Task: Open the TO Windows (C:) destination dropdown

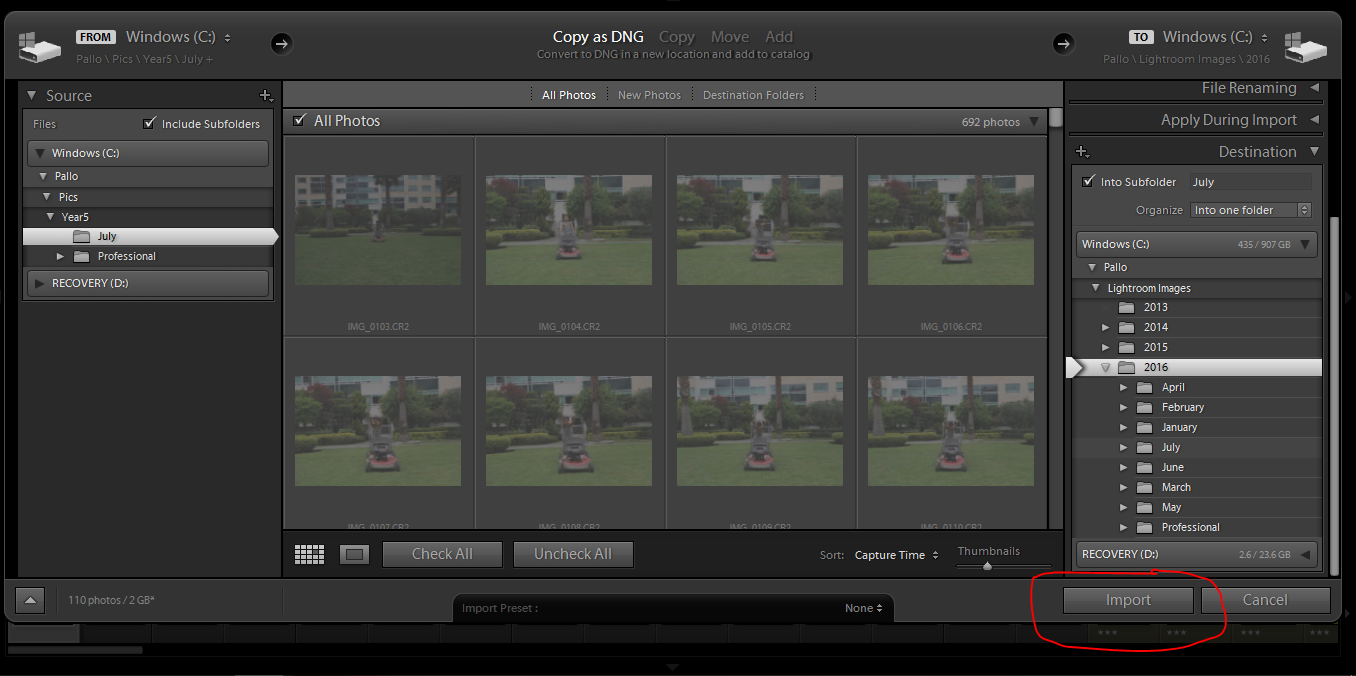Action: tap(1215, 37)
